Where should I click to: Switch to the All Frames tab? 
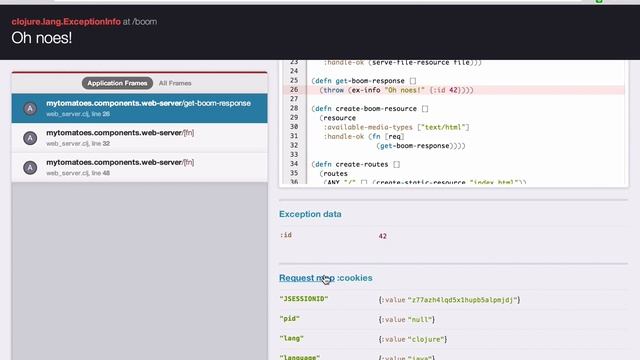(175, 83)
